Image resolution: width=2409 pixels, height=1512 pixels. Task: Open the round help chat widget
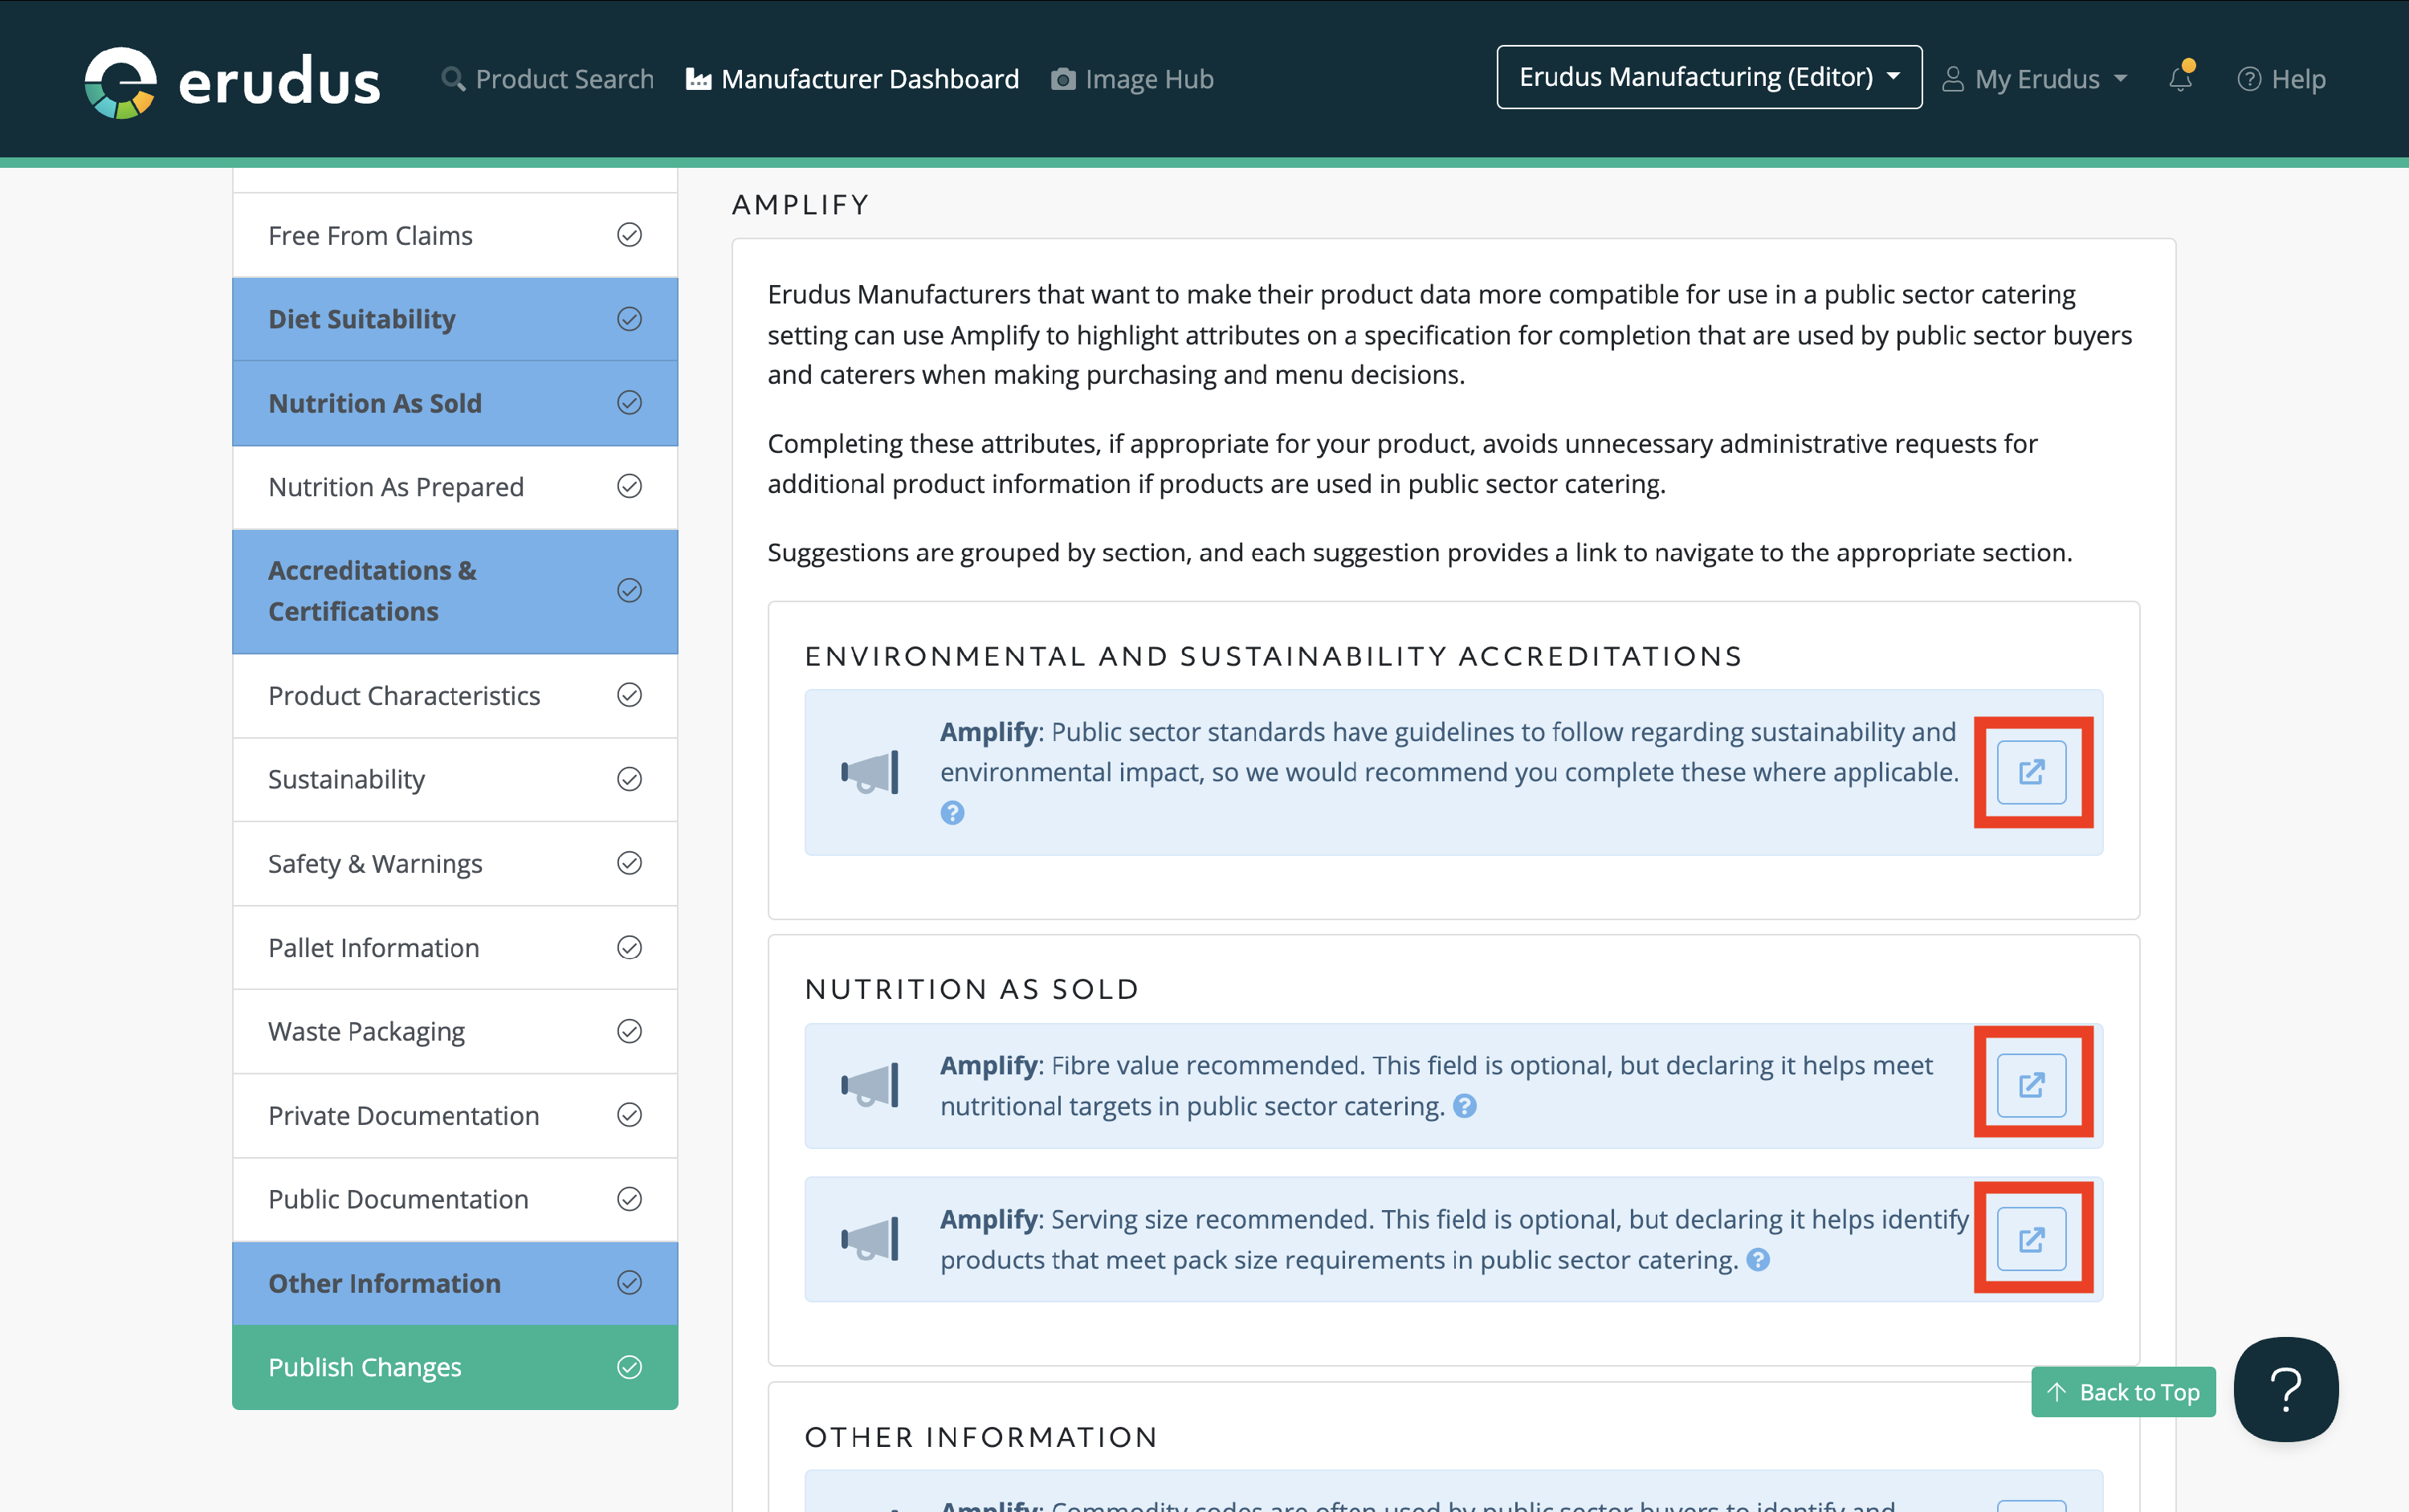(x=2285, y=1389)
